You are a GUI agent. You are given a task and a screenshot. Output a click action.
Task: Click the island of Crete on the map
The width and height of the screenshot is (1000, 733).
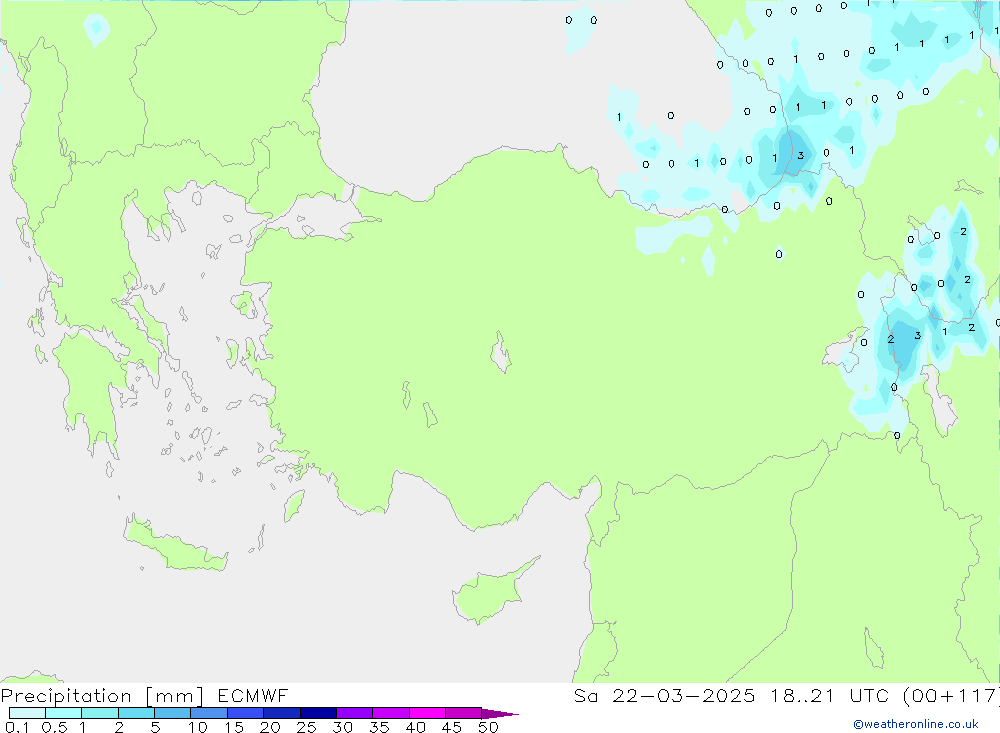click(x=175, y=545)
